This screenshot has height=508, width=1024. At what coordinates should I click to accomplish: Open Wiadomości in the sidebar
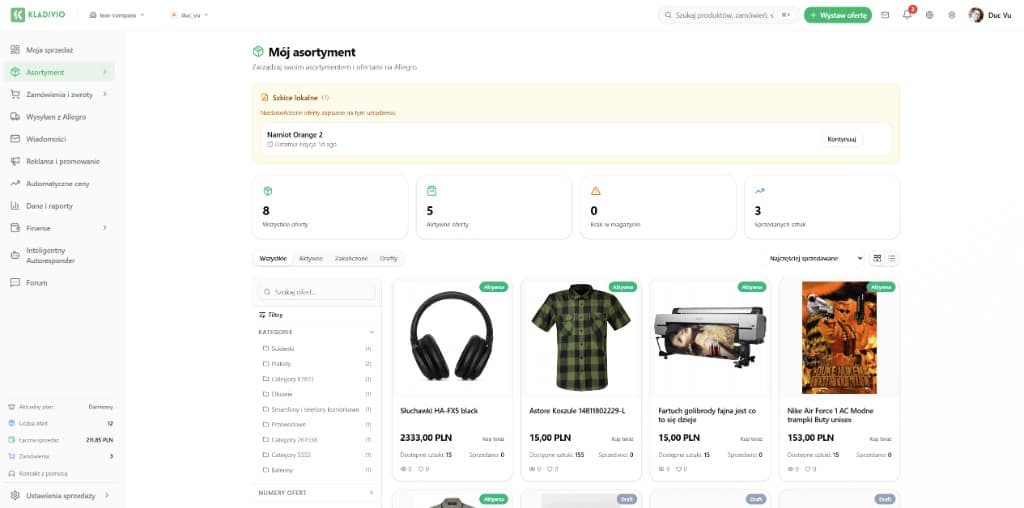click(x=46, y=139)
